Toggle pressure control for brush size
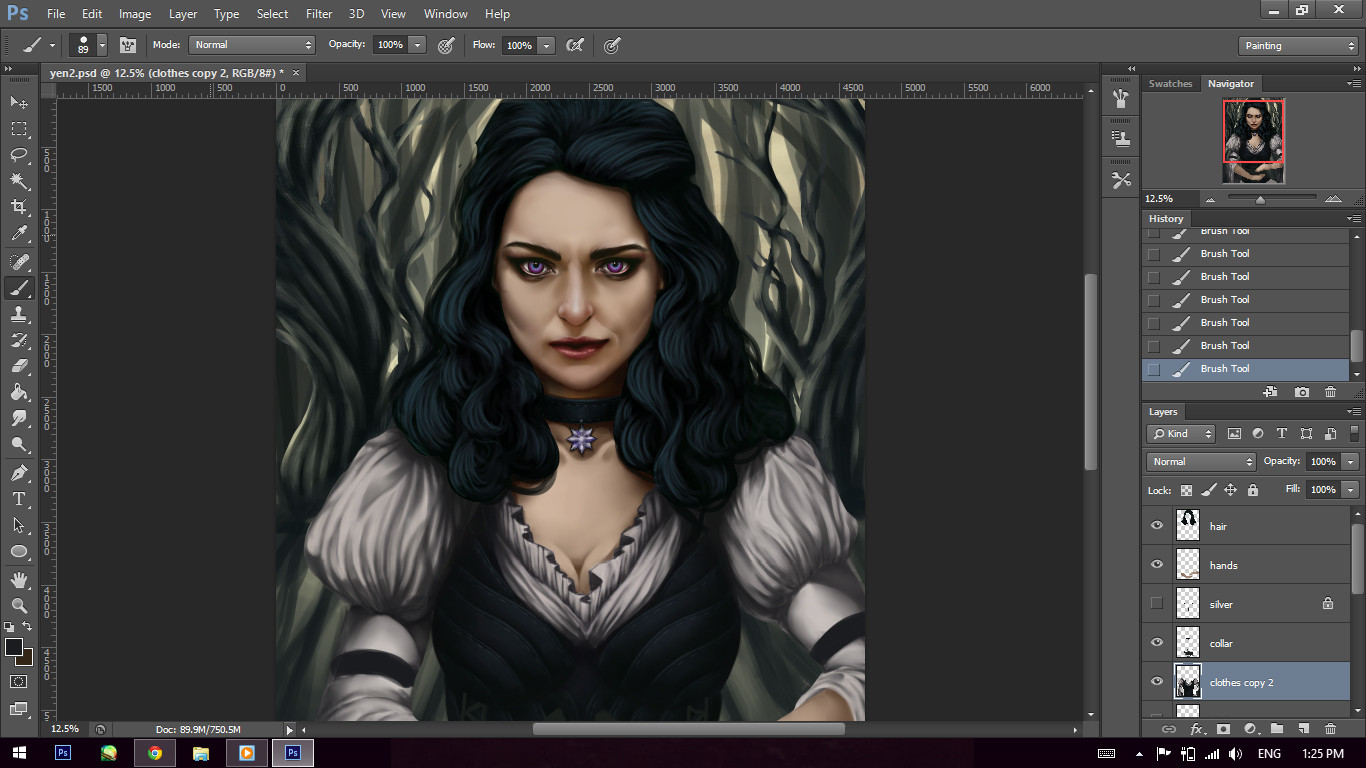 [x=612, y=45]
